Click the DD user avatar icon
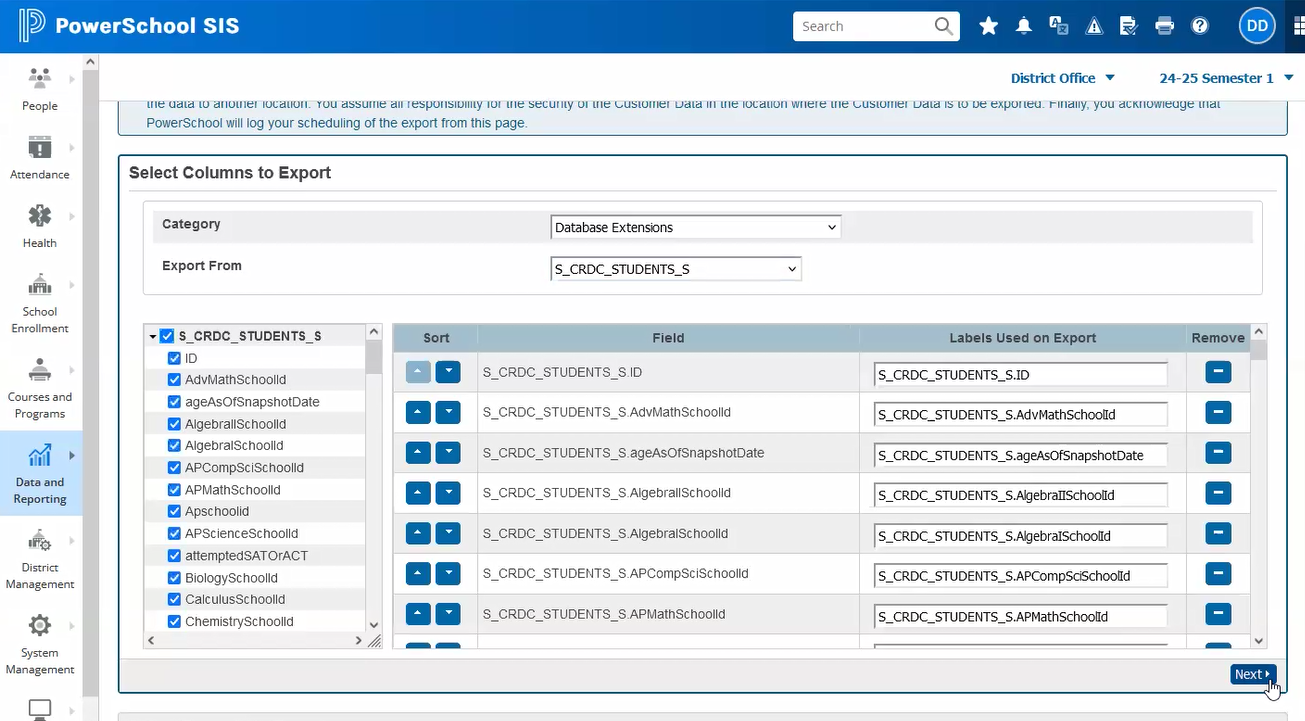 click(x=1257, y=27)
